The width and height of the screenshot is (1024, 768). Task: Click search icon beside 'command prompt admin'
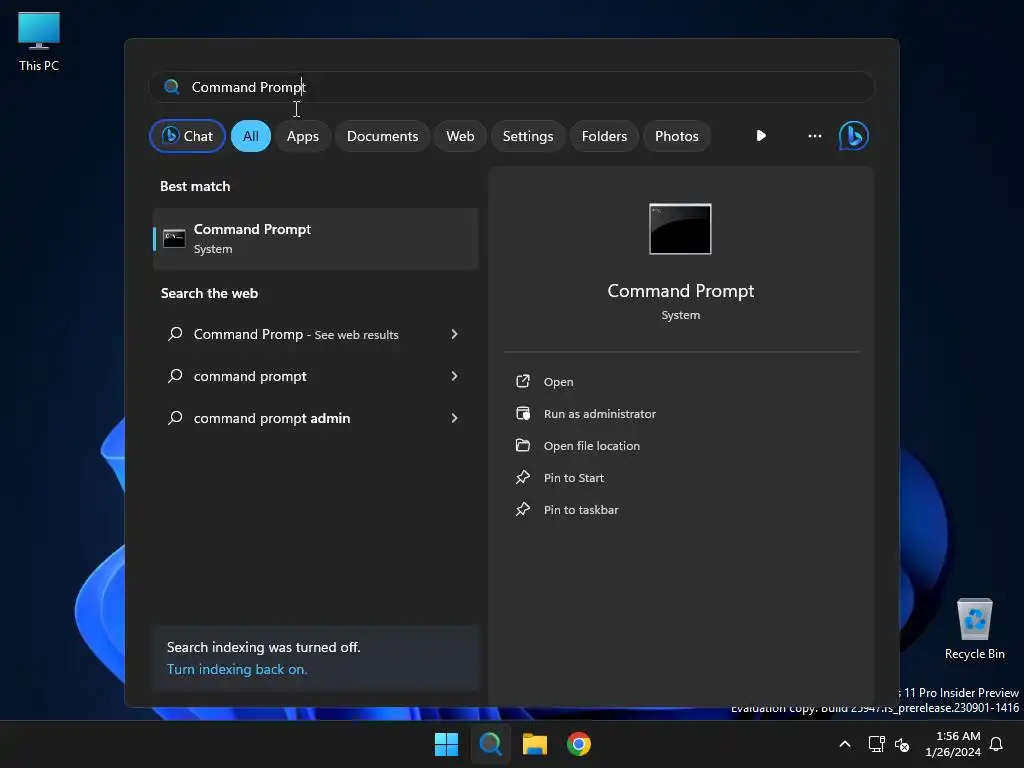click(175, 417)
